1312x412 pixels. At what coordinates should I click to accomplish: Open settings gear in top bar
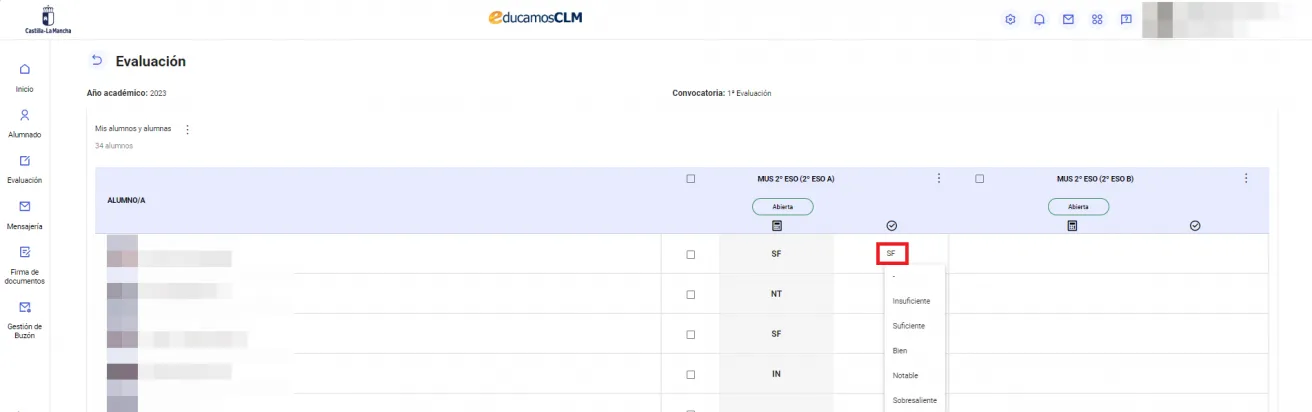(x=1011, y=19)
